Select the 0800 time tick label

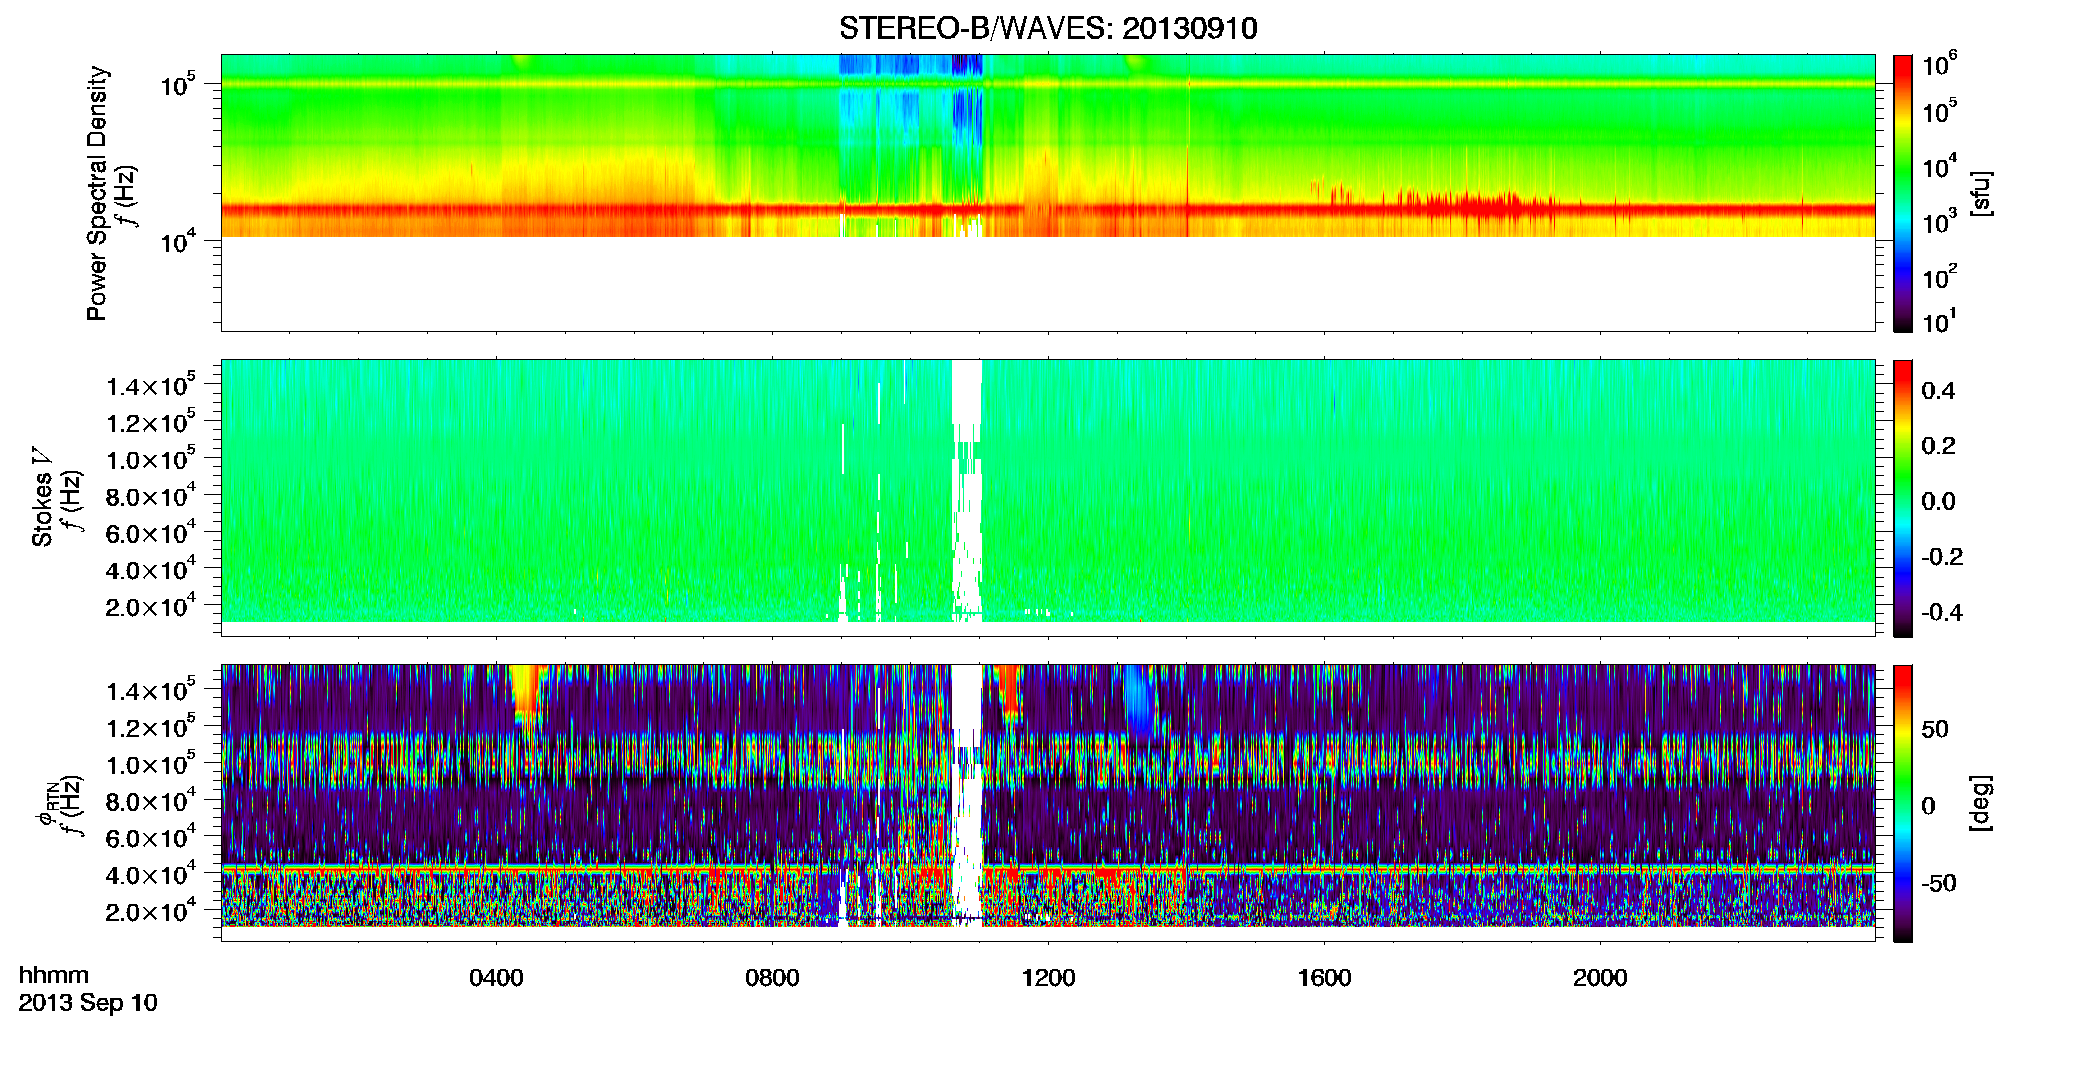pyautogui.click(x=772, y=978)
